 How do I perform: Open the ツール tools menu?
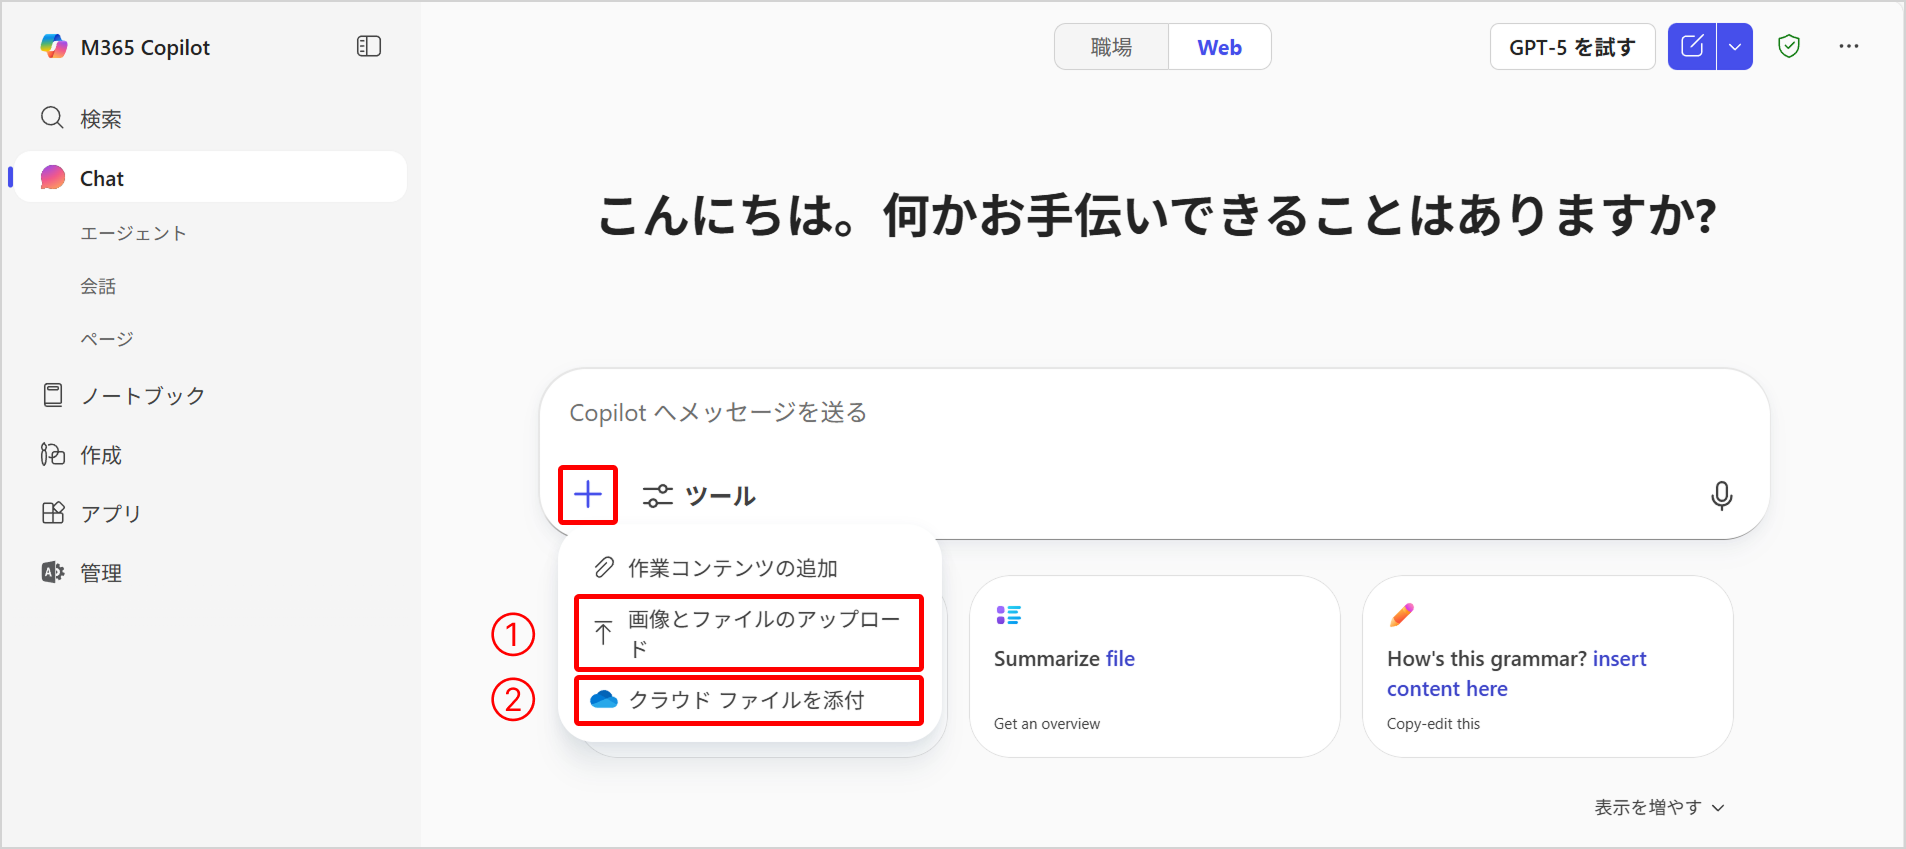pyautogui.click(x=699, y=496)
